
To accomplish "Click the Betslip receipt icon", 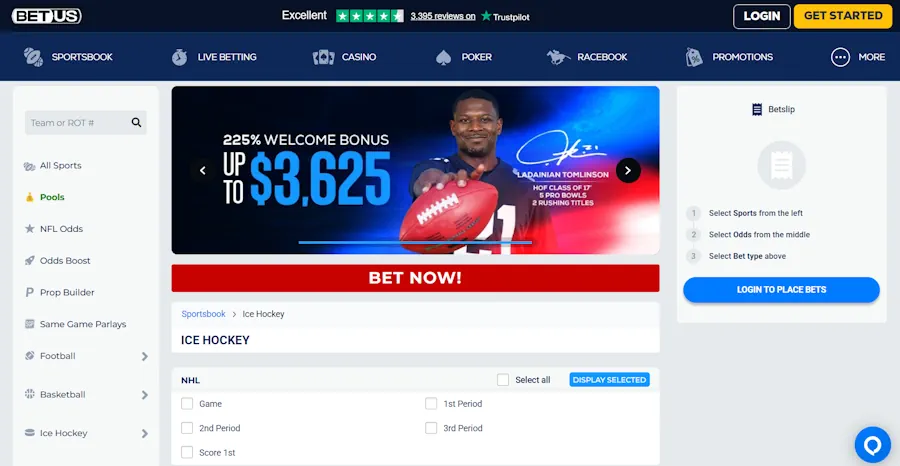I will (x=757, y=109).
